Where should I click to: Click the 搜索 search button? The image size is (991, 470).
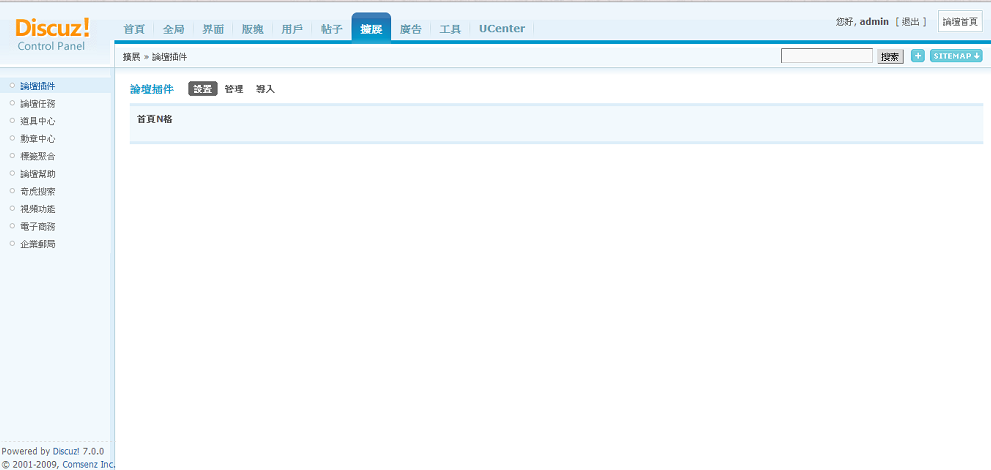(x=890, y=57)
